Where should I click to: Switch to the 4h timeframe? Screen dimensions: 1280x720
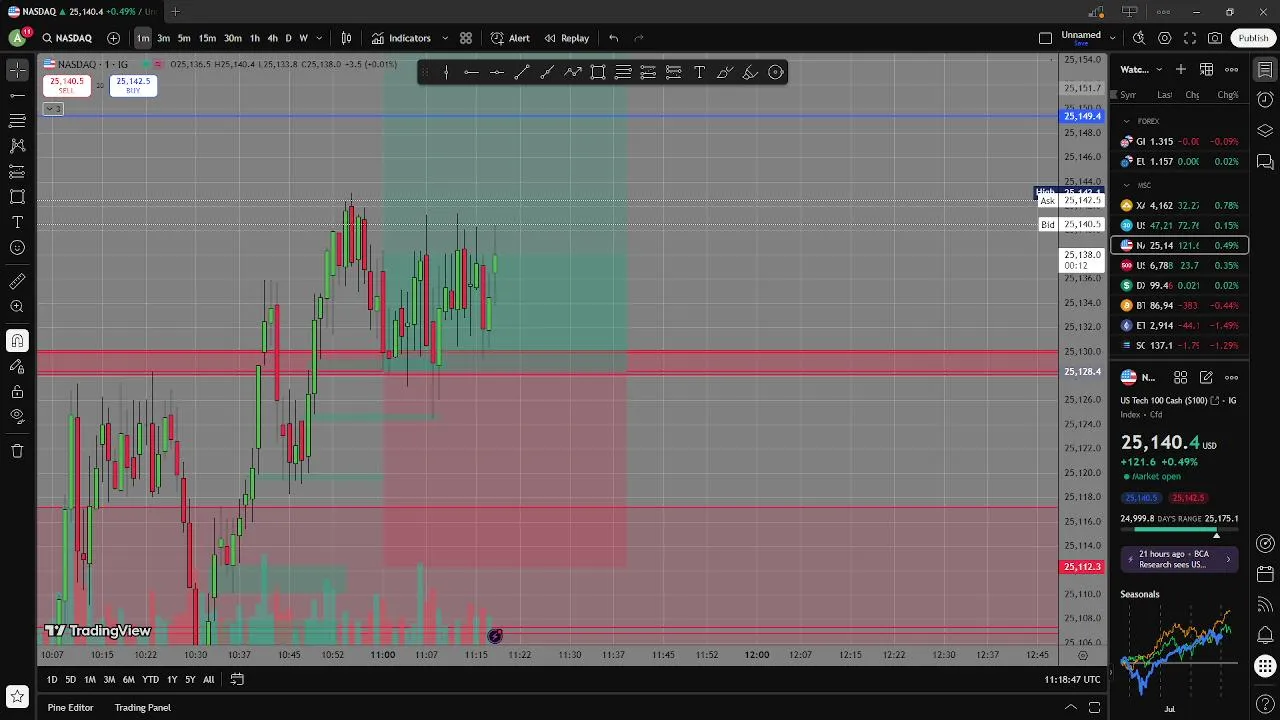point(272,38)
